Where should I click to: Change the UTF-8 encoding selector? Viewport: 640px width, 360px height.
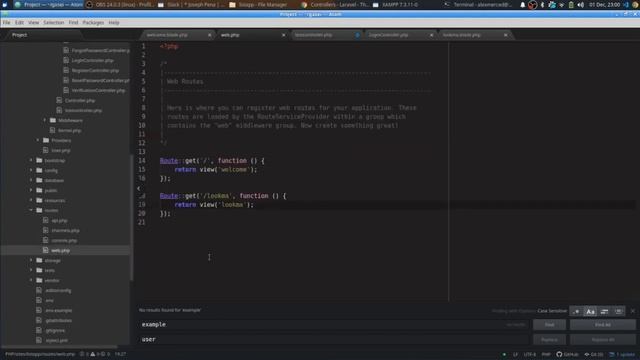pos(529,354)
